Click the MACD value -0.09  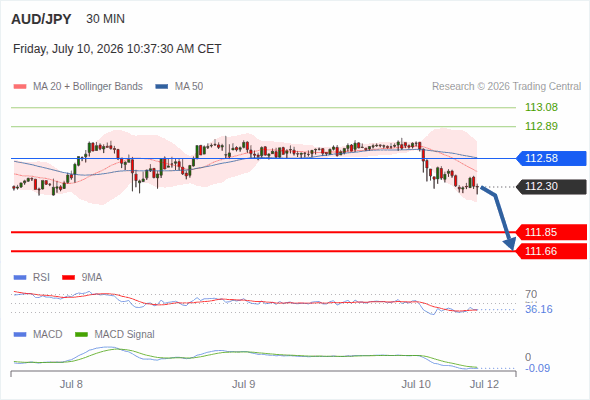[537, 368]
